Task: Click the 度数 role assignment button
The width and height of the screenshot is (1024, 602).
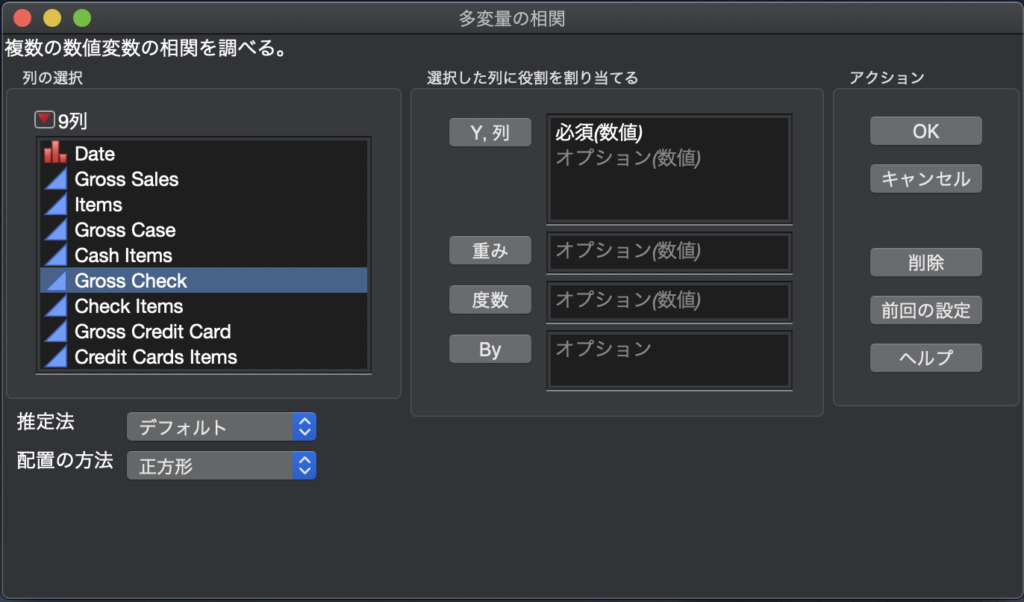Action: click(x=490, y=300)
